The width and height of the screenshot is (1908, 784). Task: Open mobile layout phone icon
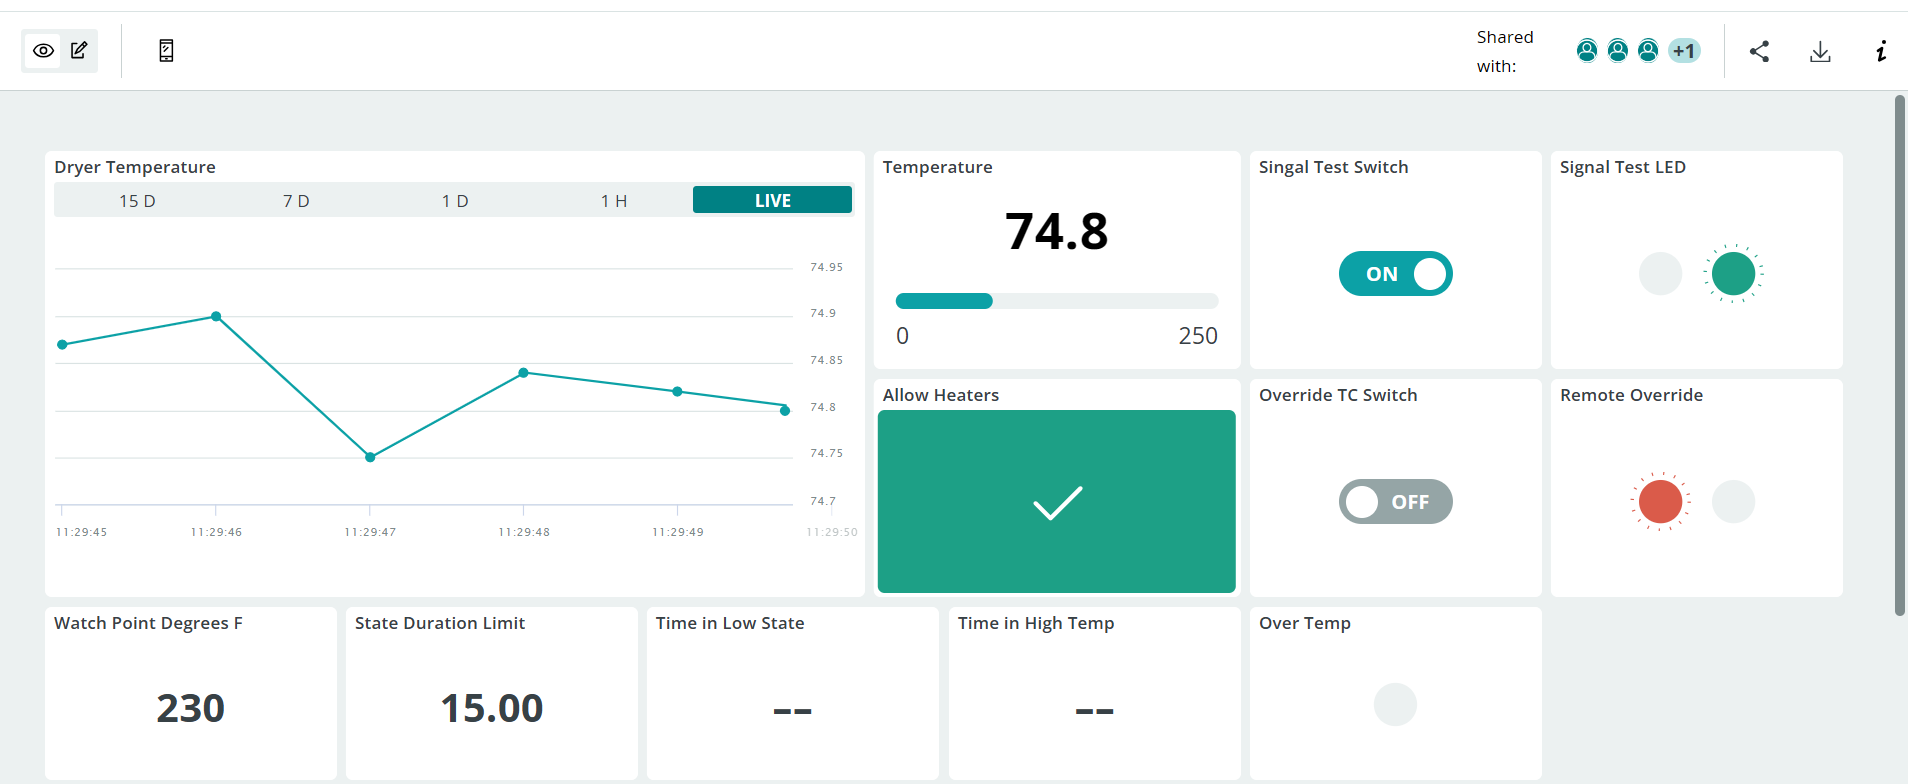166,51
